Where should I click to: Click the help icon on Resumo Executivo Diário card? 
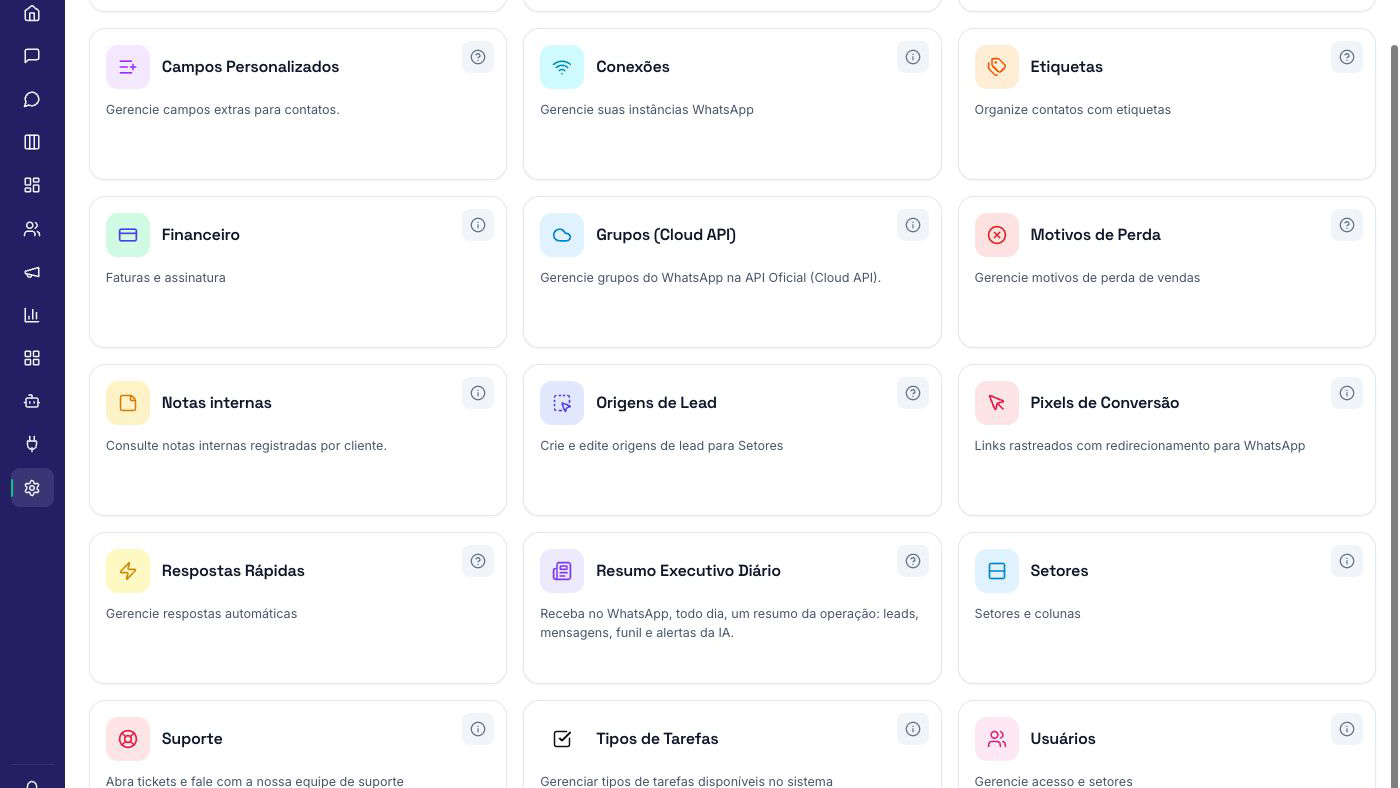coord(913,561)
